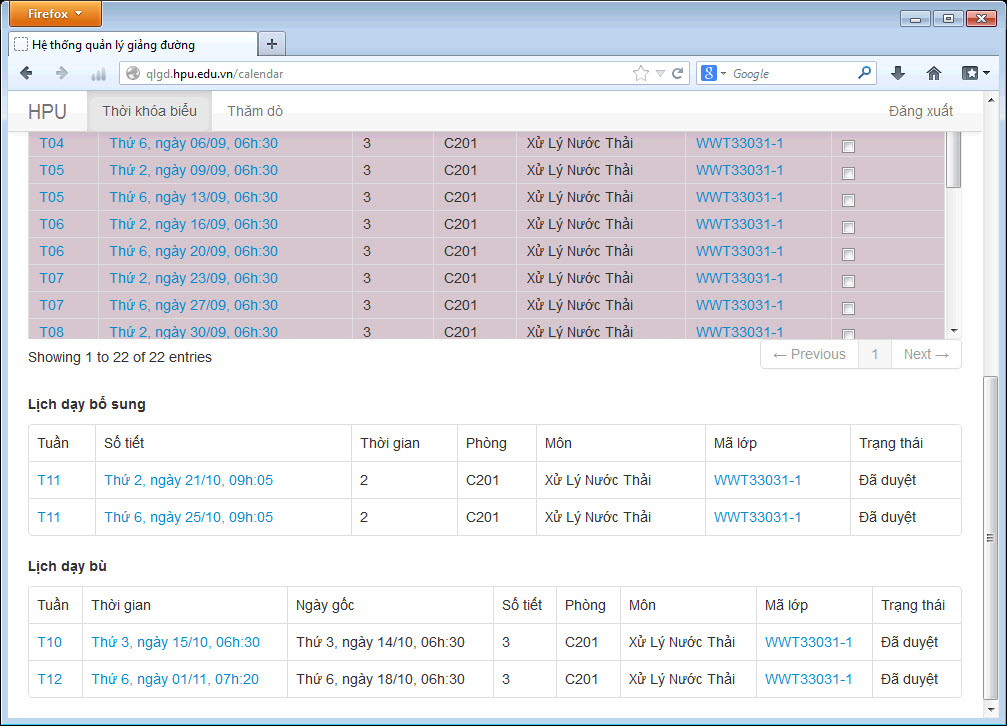Click the browser back arrow button
This screenshot has height=726, width=1007.
pyautogui.click(x=27, y=73)
